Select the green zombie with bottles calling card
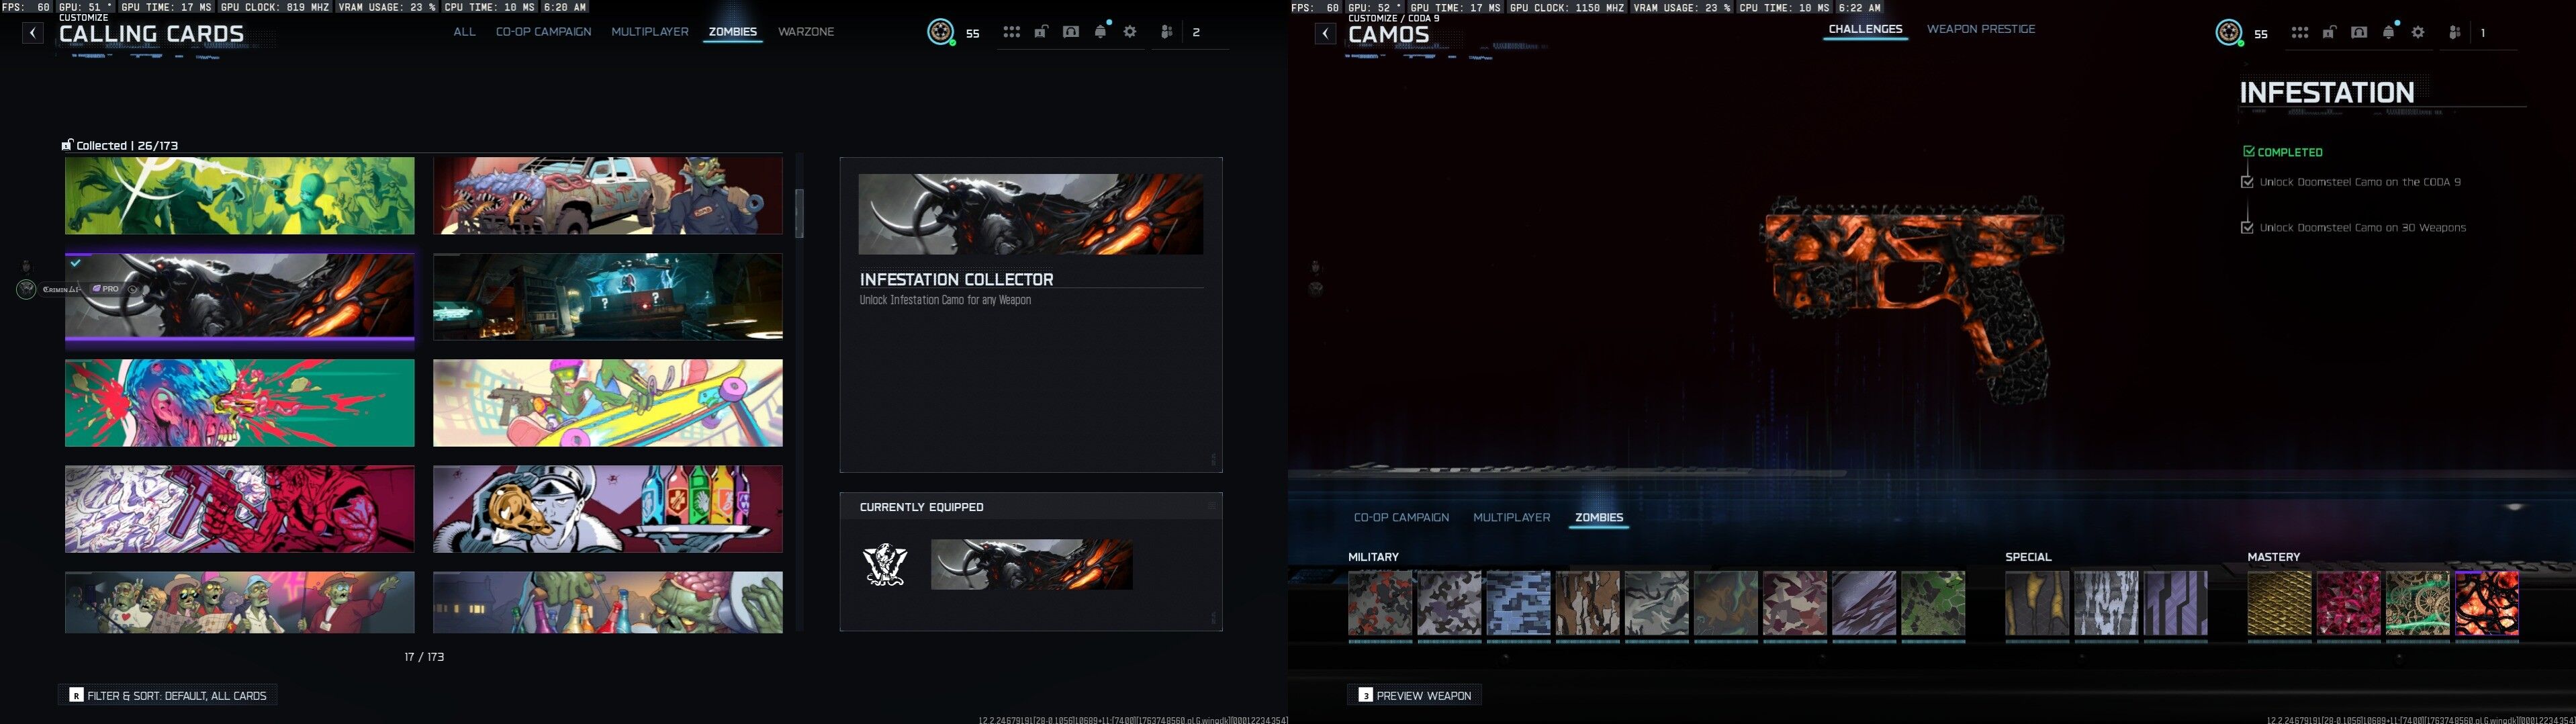Viewport: 2576px width, 724px height. click(608, 602)
